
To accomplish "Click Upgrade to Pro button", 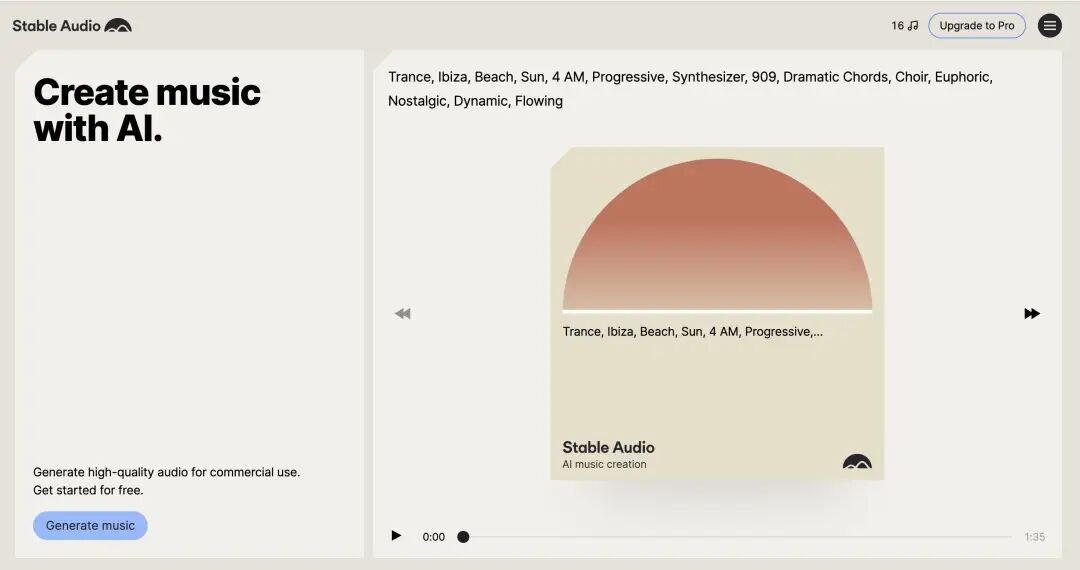I will point(977,25).
